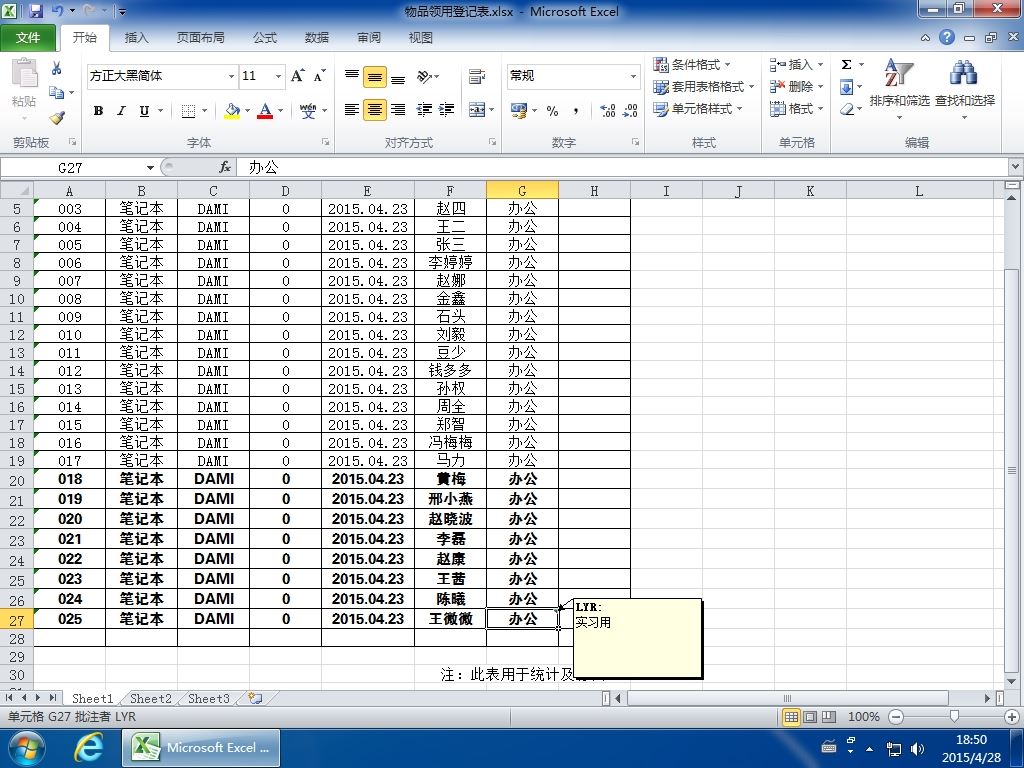Image resolution: width=1024 pixels, height=768 pixels.
Task: Increase font size
Action: click(x=298, y=76)
